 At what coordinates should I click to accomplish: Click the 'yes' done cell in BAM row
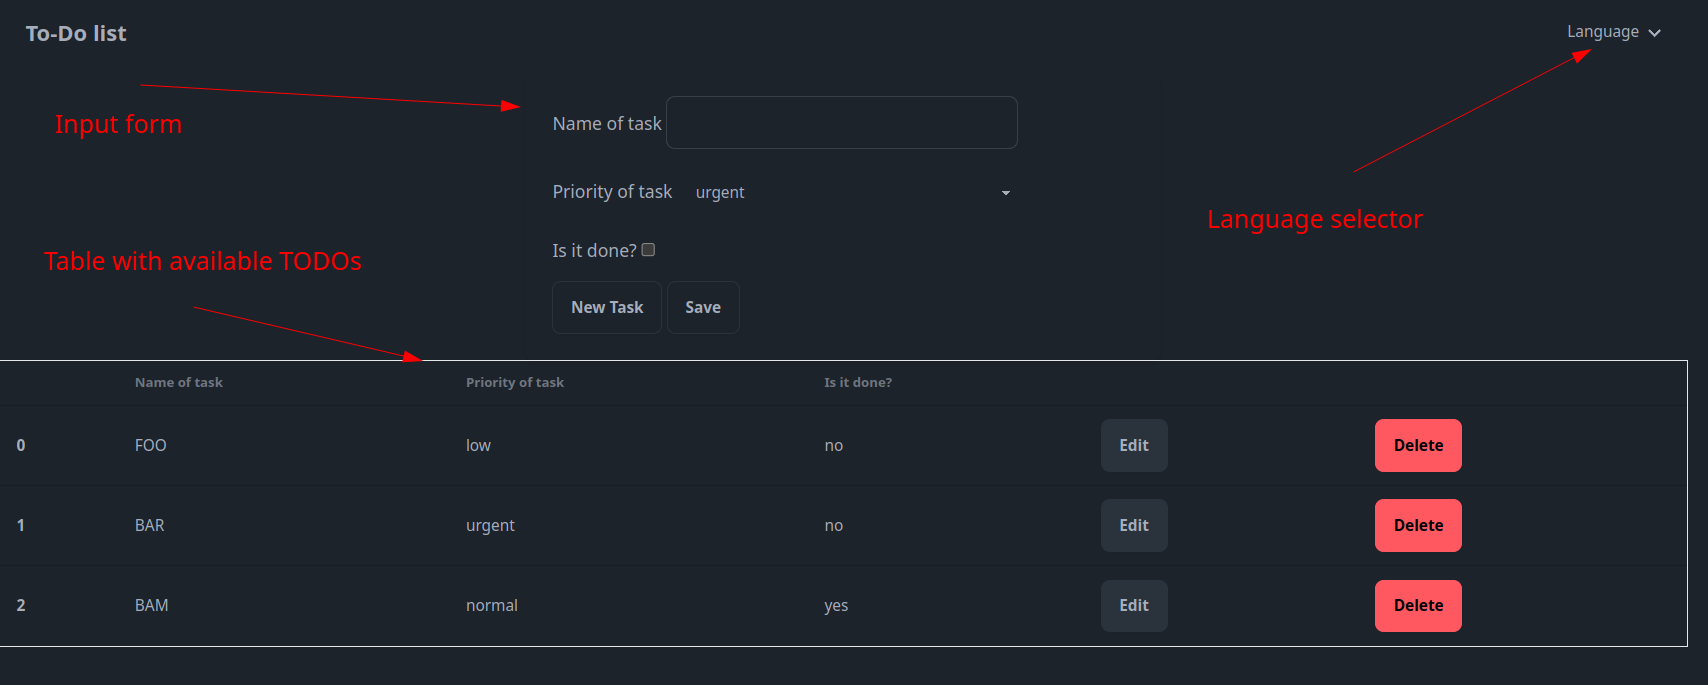coord(836,605)
